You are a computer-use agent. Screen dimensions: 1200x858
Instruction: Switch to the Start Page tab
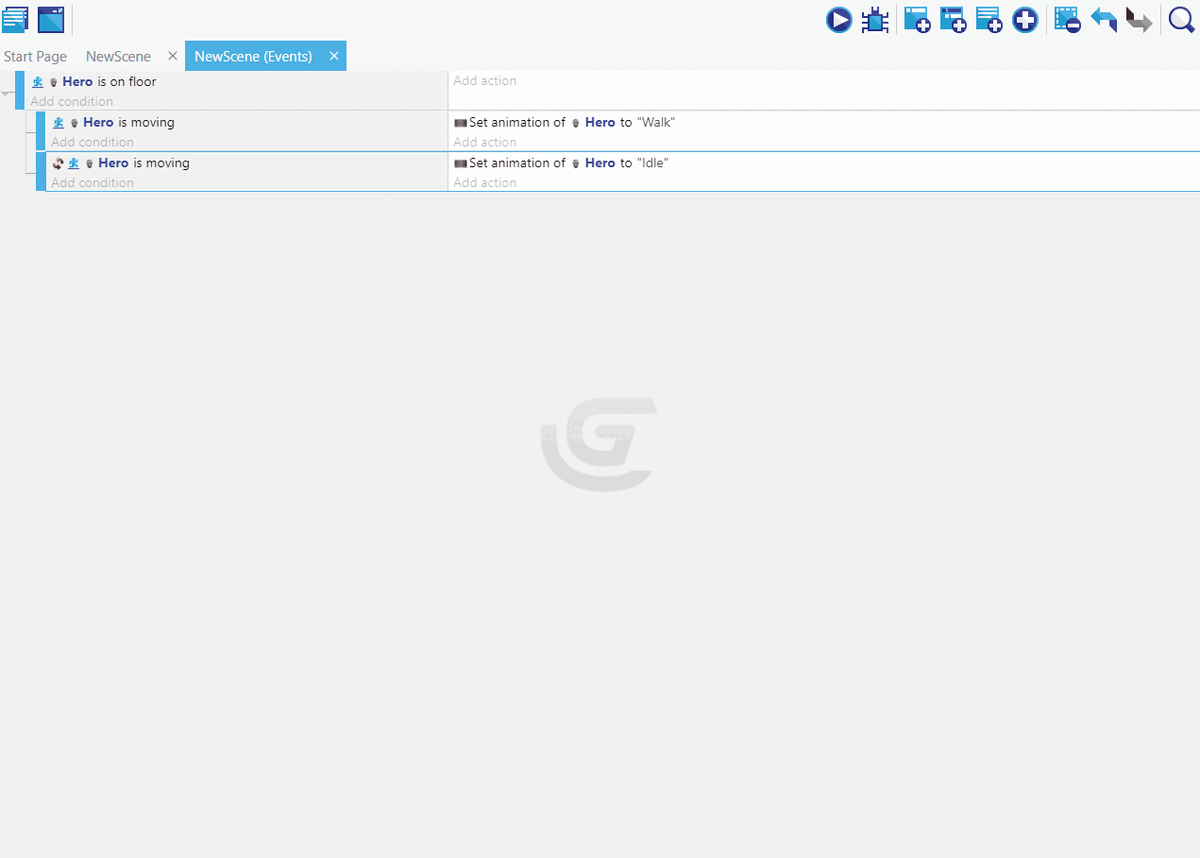[x=35, y=57]
